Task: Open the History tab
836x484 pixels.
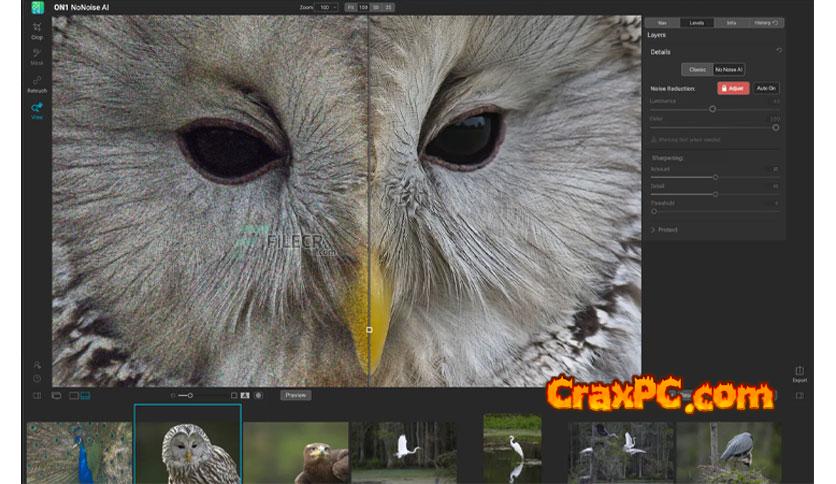Action: (x=765, y=22)
